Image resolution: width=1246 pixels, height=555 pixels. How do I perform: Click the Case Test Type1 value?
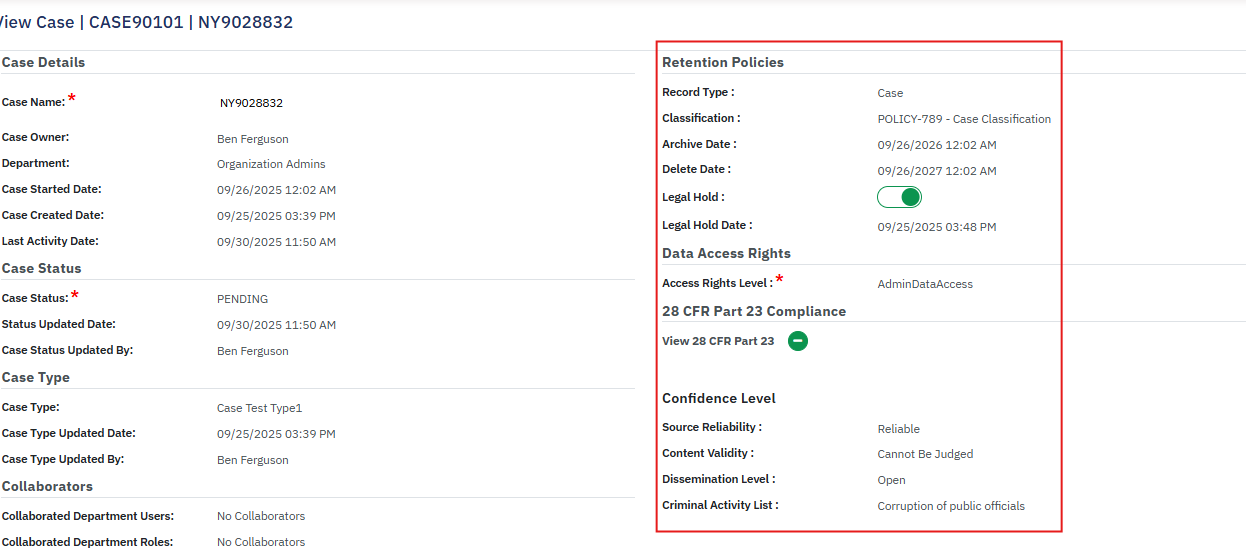pos(259,408)
